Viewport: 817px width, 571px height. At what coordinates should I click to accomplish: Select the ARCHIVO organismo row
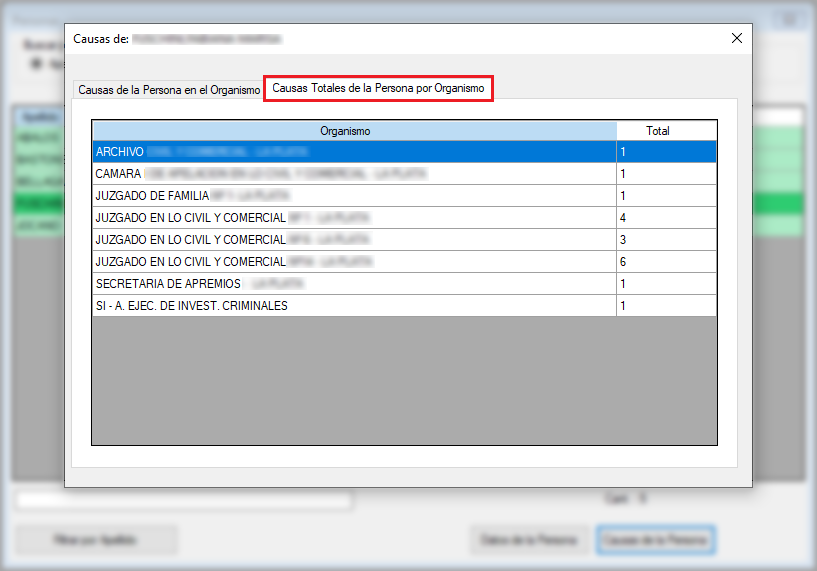click(354, 152)
